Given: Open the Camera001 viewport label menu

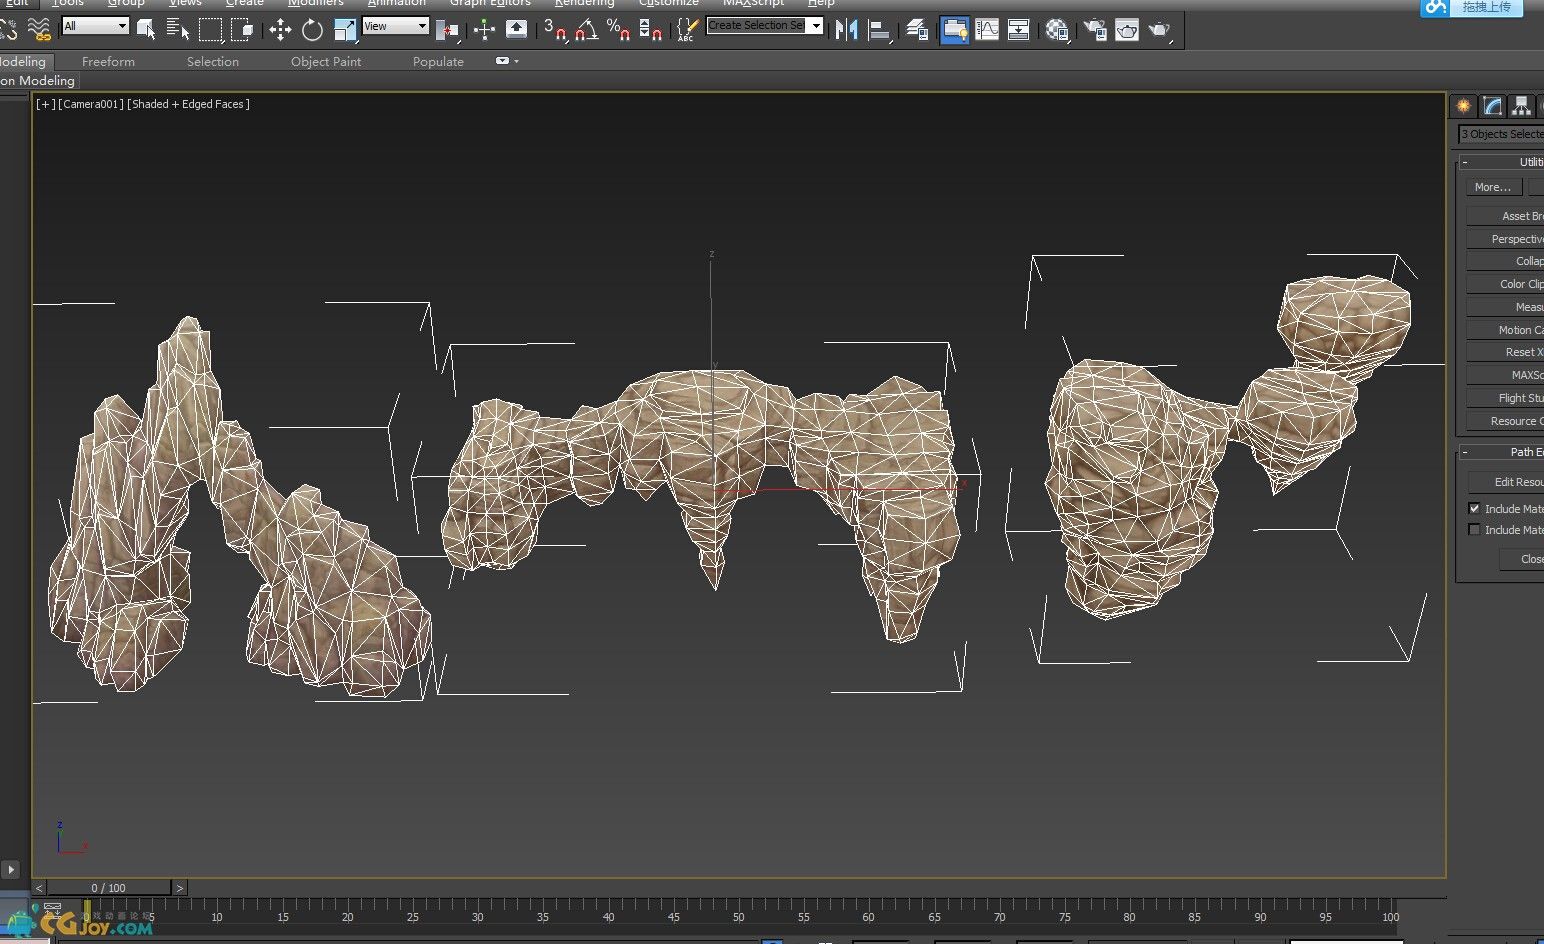Looking at the screenshot, I should click(x=91, y=104).
